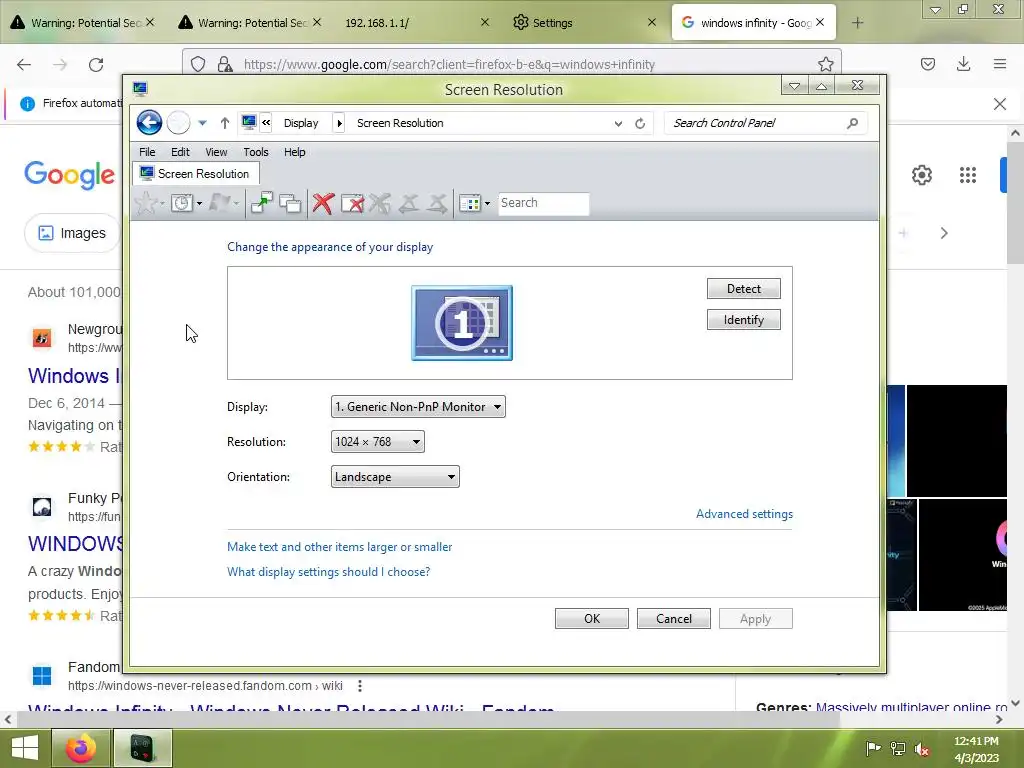Click the muted volume tray icon
Screen dimensions: 1024x768
pos(922,748)
